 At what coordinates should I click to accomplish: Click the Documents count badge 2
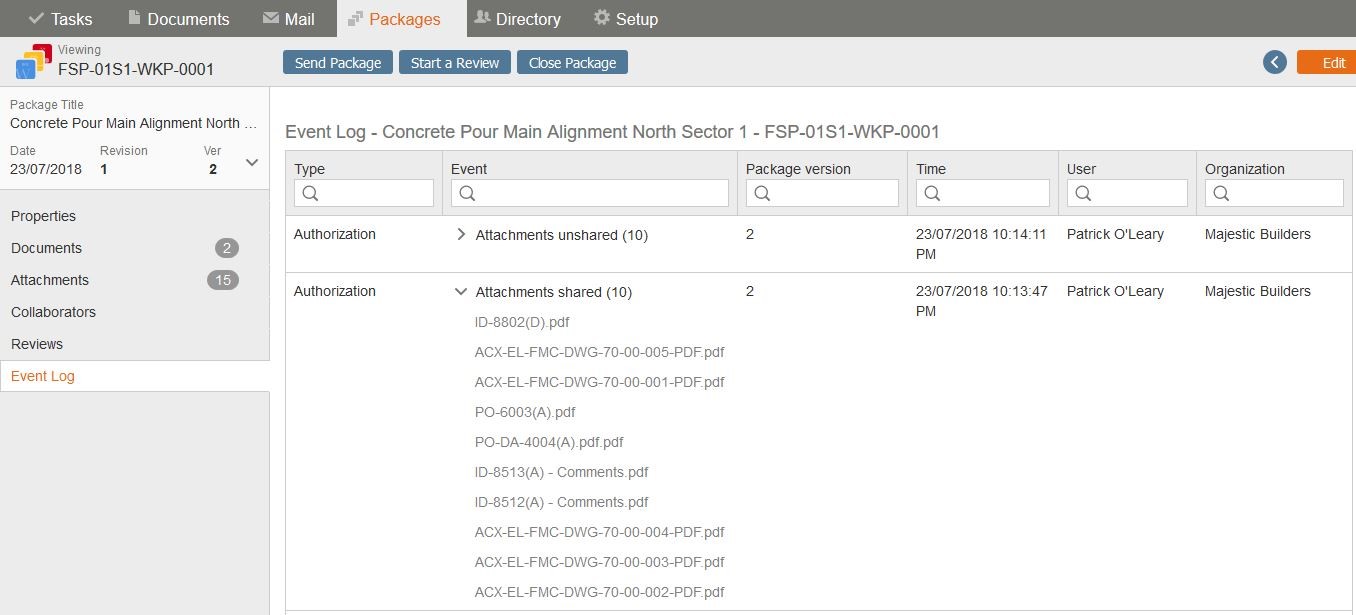coord(227,248)
